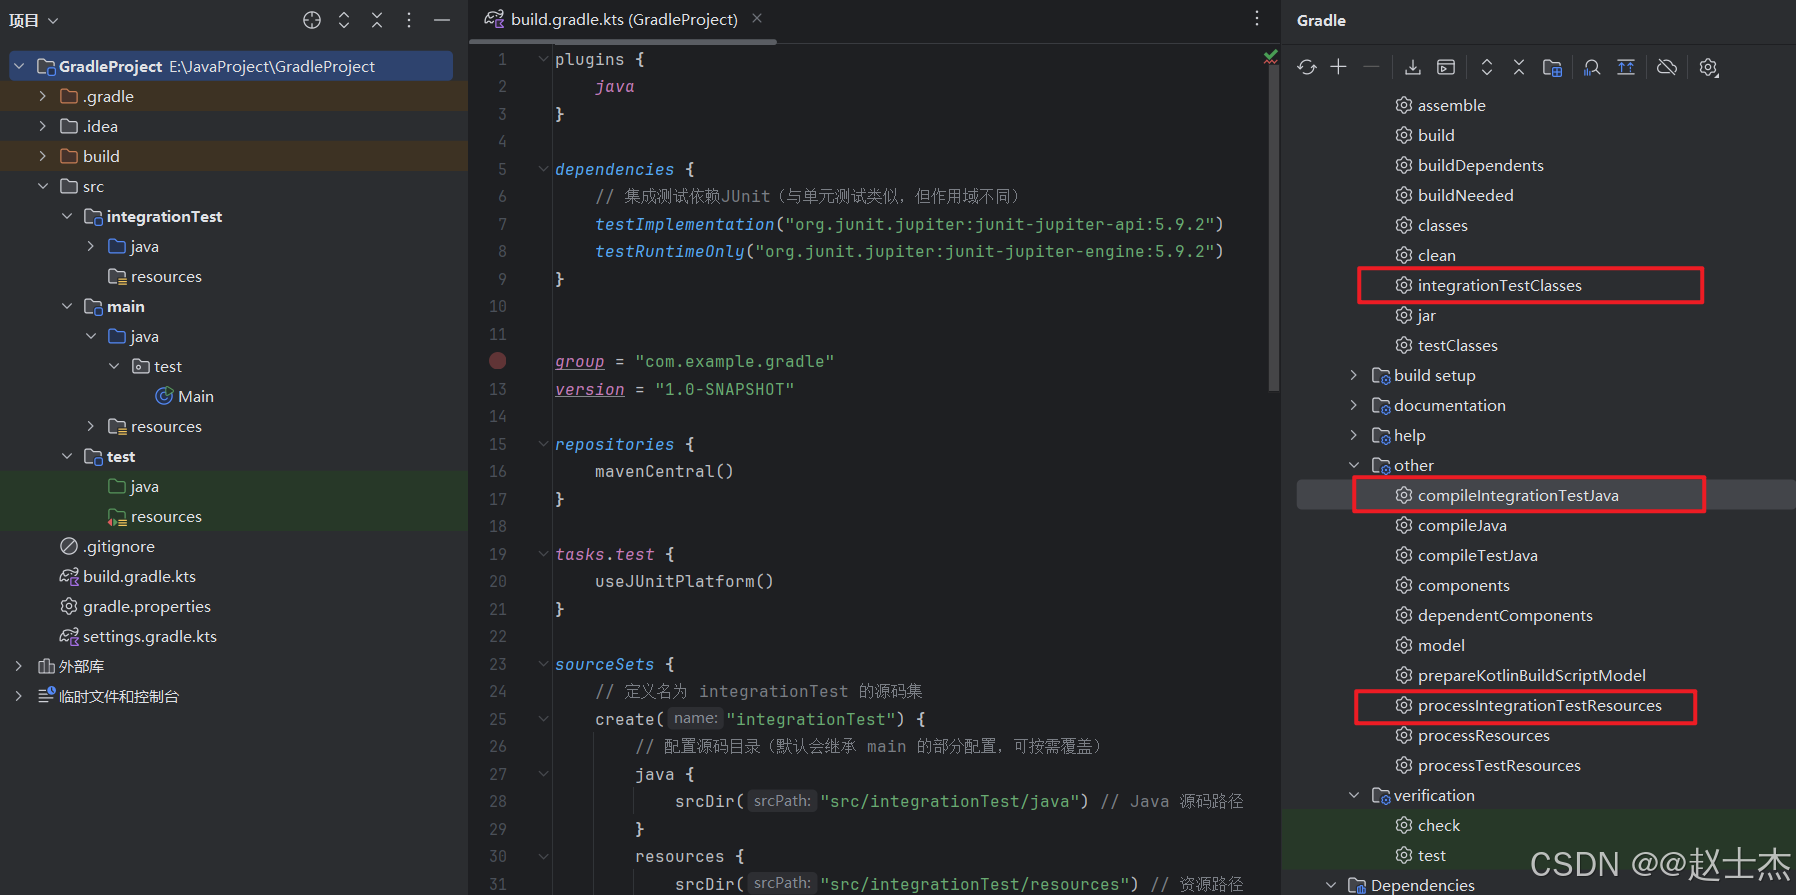
Task: Open build.gradle.kts in project tree
Action: tap(128, 576)
